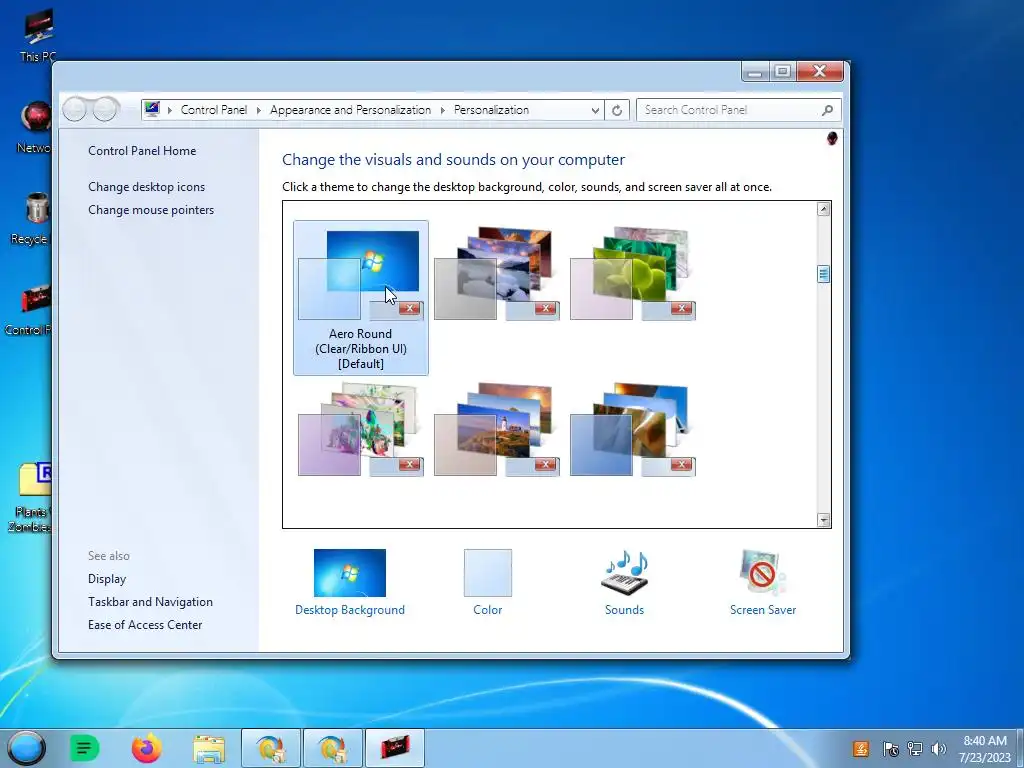Open the address bar history dropdown
Image resolution: width=1024 pixels, height=768 pixels.
(595, 110)
